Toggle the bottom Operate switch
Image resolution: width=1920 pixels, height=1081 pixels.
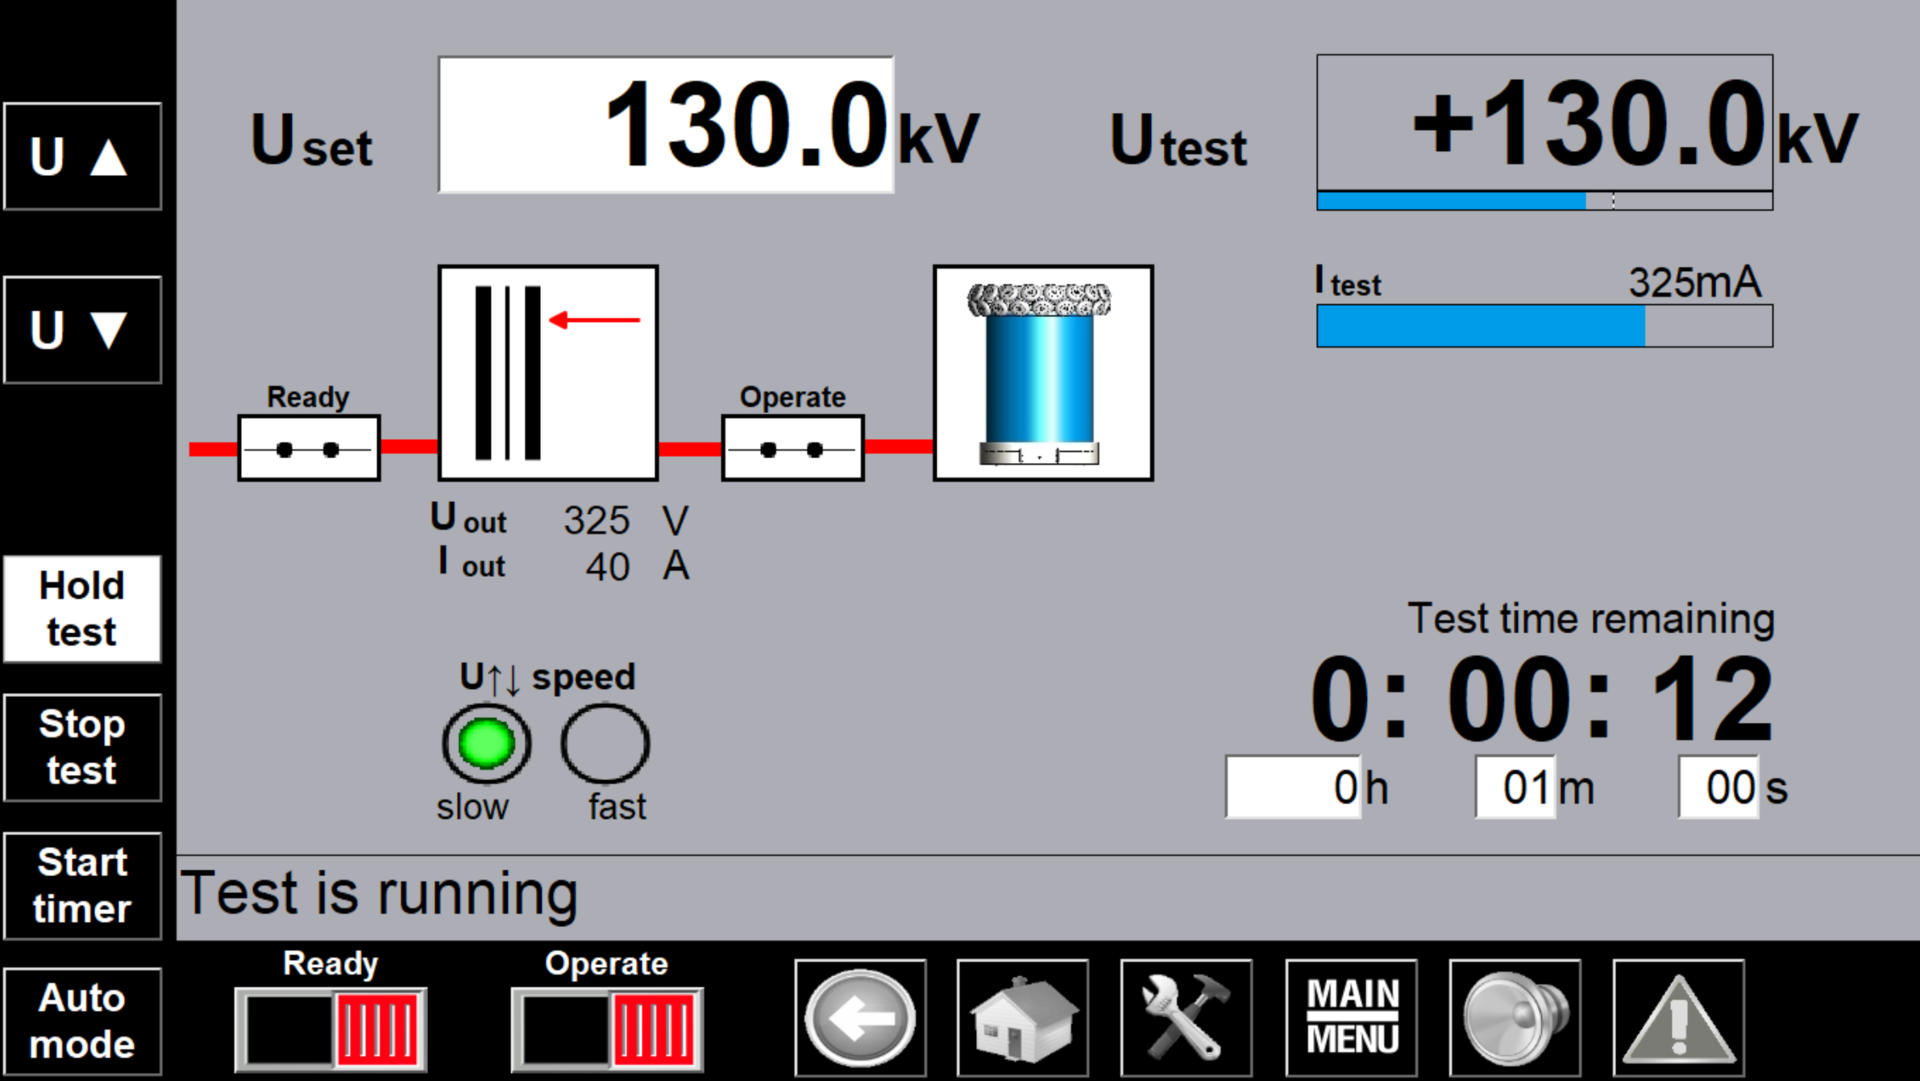point(607,1029)
